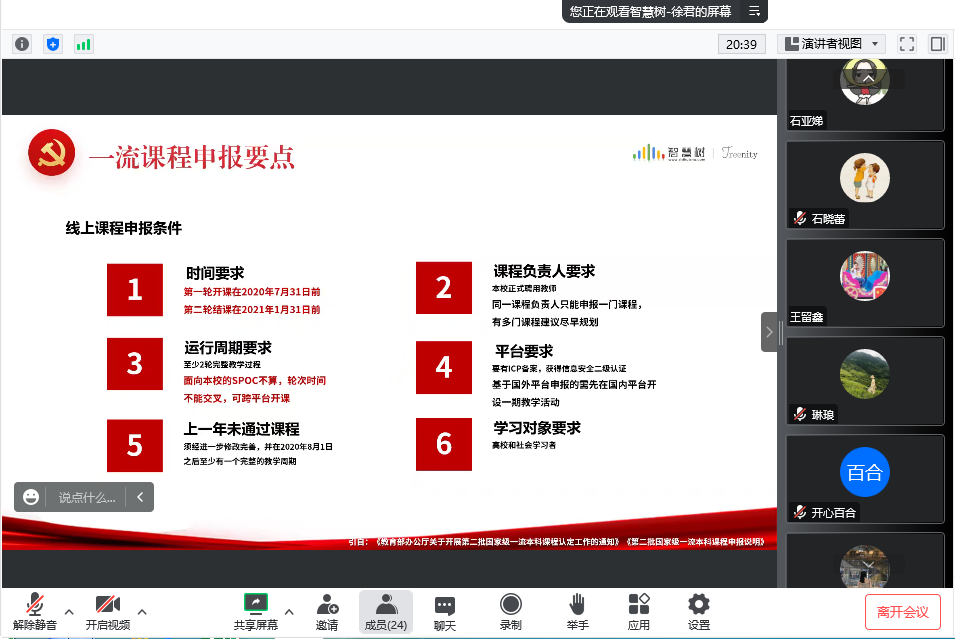Screen dimensions: 955x639
Task: Check the green network signal icon
Action: pos(83,44)
